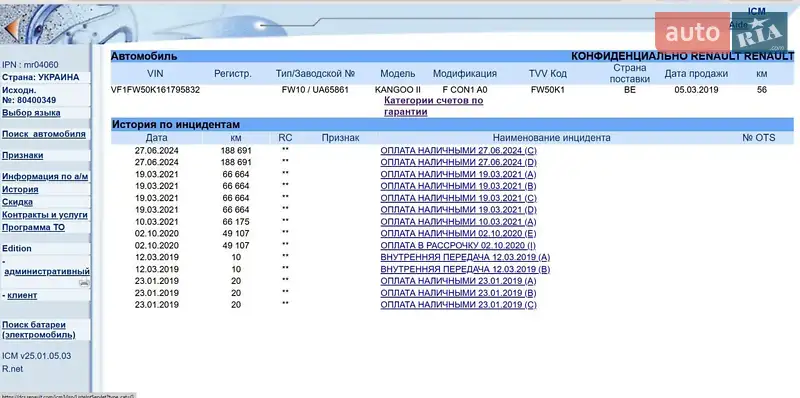Open Поиск автомобиля in sidebar
800x398 pixels.
click(44, 134)
